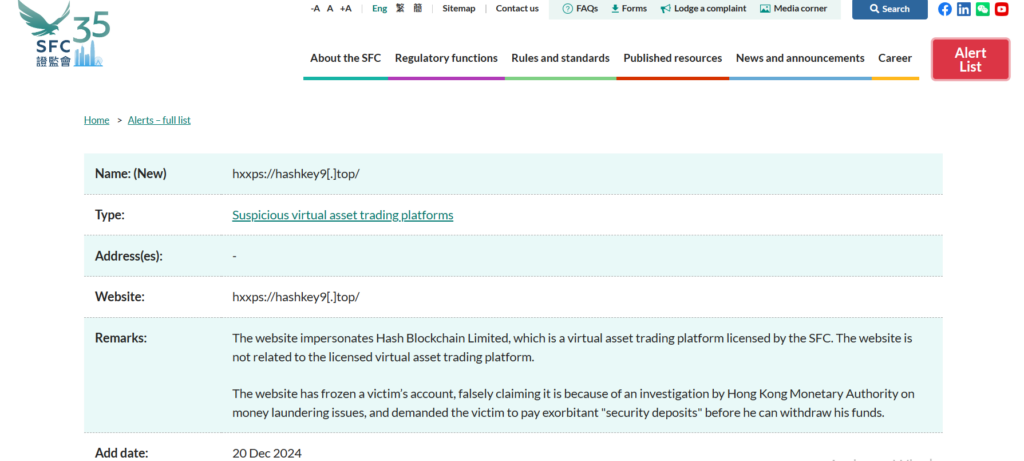Open the SFC LinkedIn page icon
Viewport: 1024px width, 461px height.
tap(963, 9)
